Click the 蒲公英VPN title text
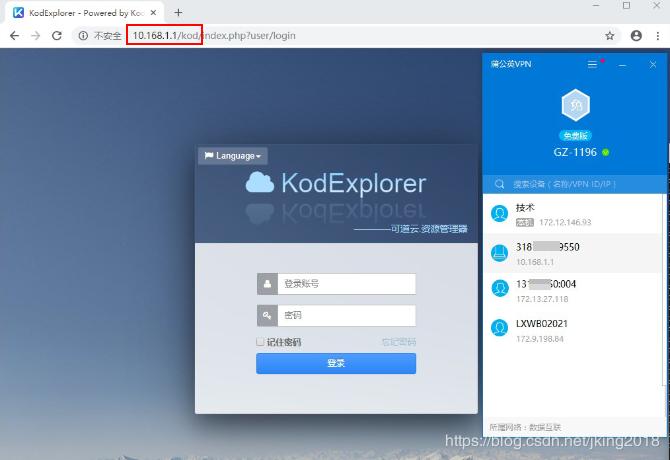This screenshot has width=670, height=460. (511, 64)
